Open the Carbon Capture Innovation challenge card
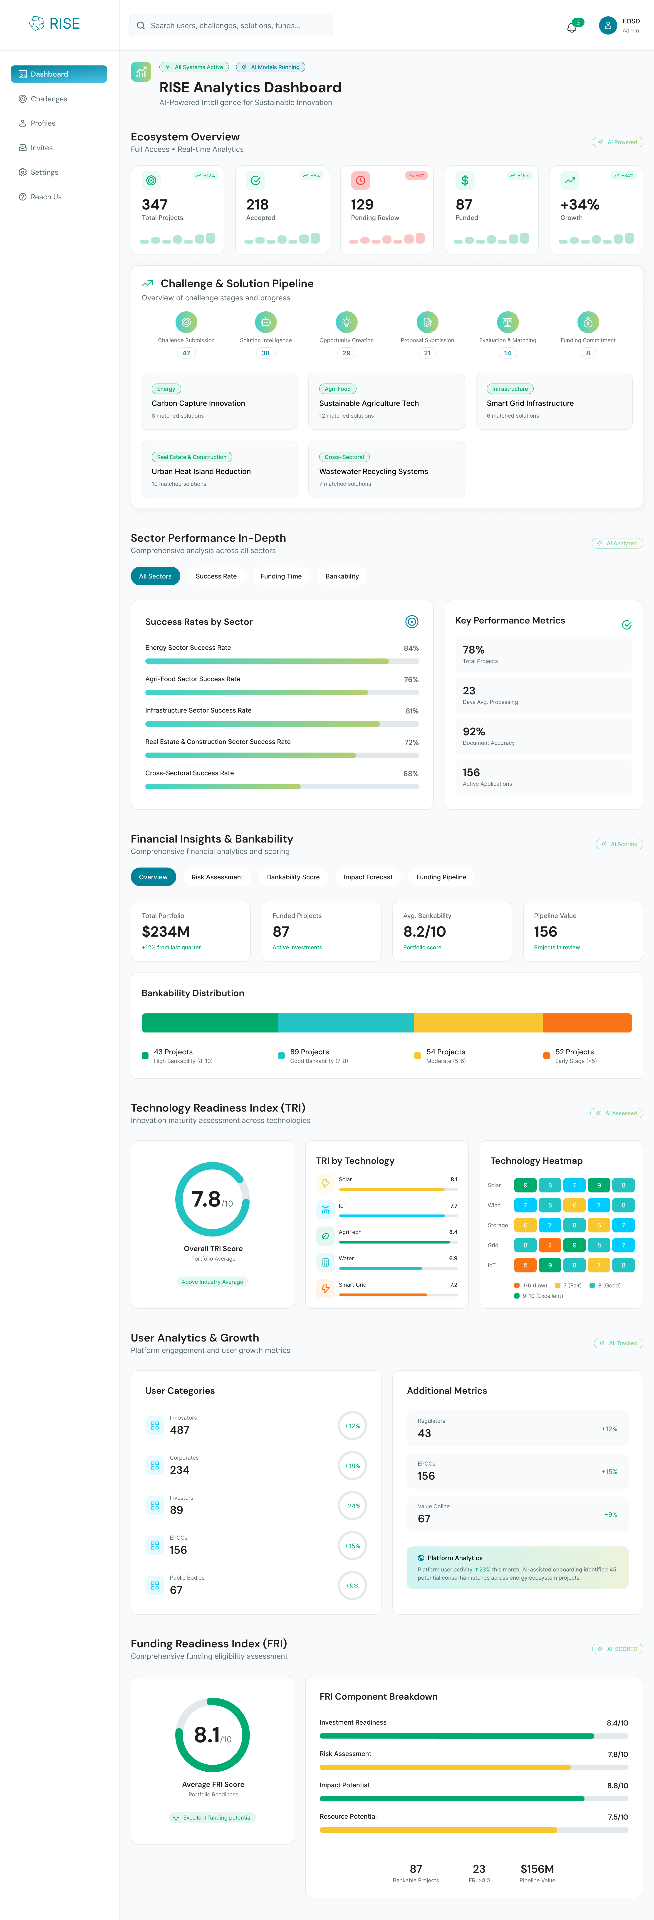Screen dimensions: 654x1920 pos(219,402)
